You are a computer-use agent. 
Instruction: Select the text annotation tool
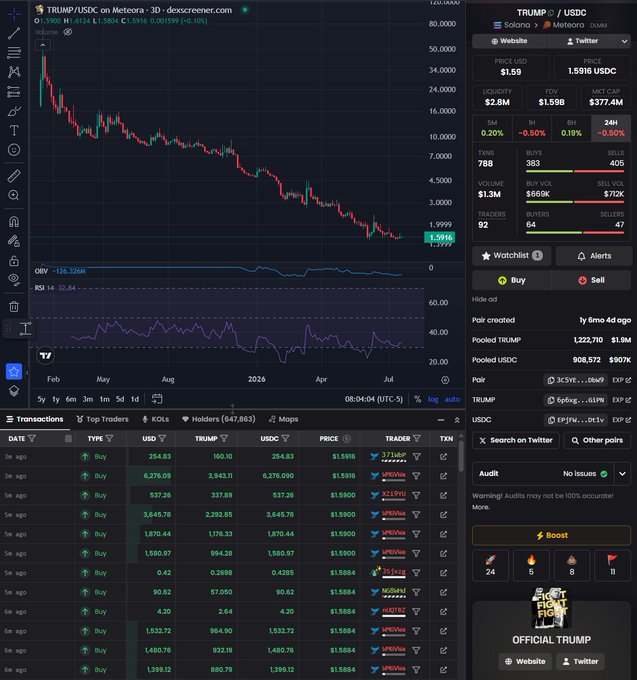pos(14,130)
